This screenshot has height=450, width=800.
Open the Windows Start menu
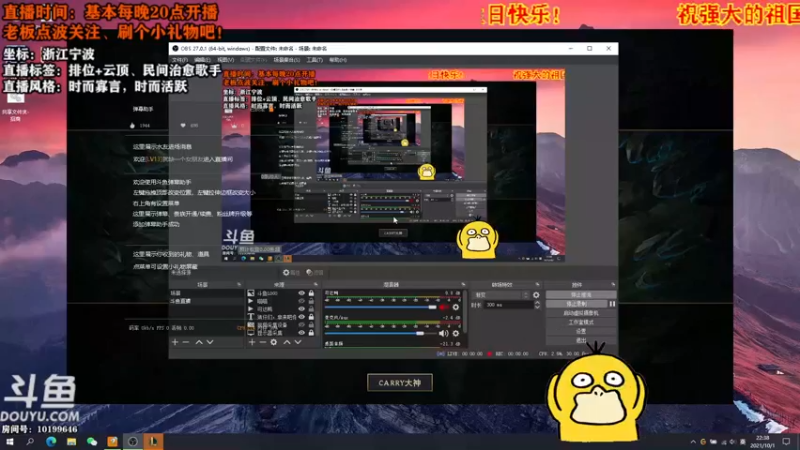point(10,442)
